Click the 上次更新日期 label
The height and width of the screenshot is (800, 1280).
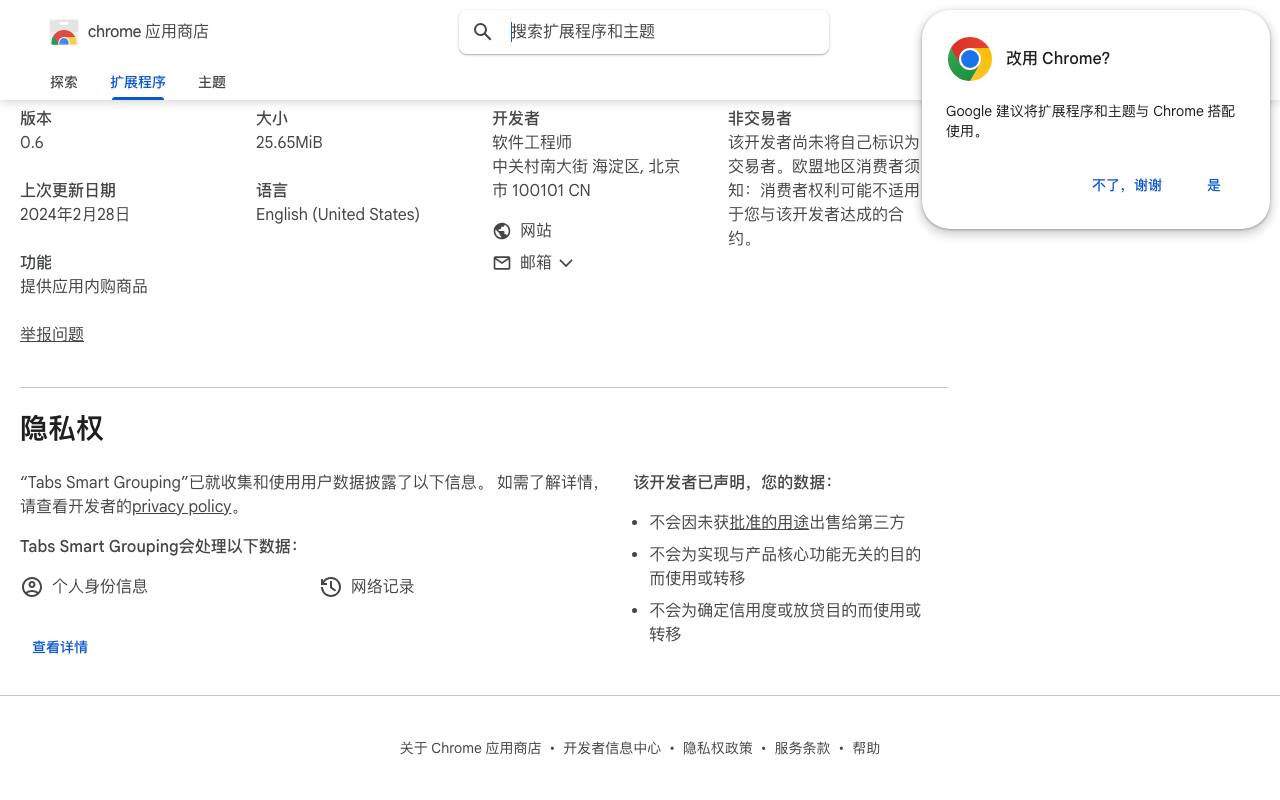pos(68,191)
